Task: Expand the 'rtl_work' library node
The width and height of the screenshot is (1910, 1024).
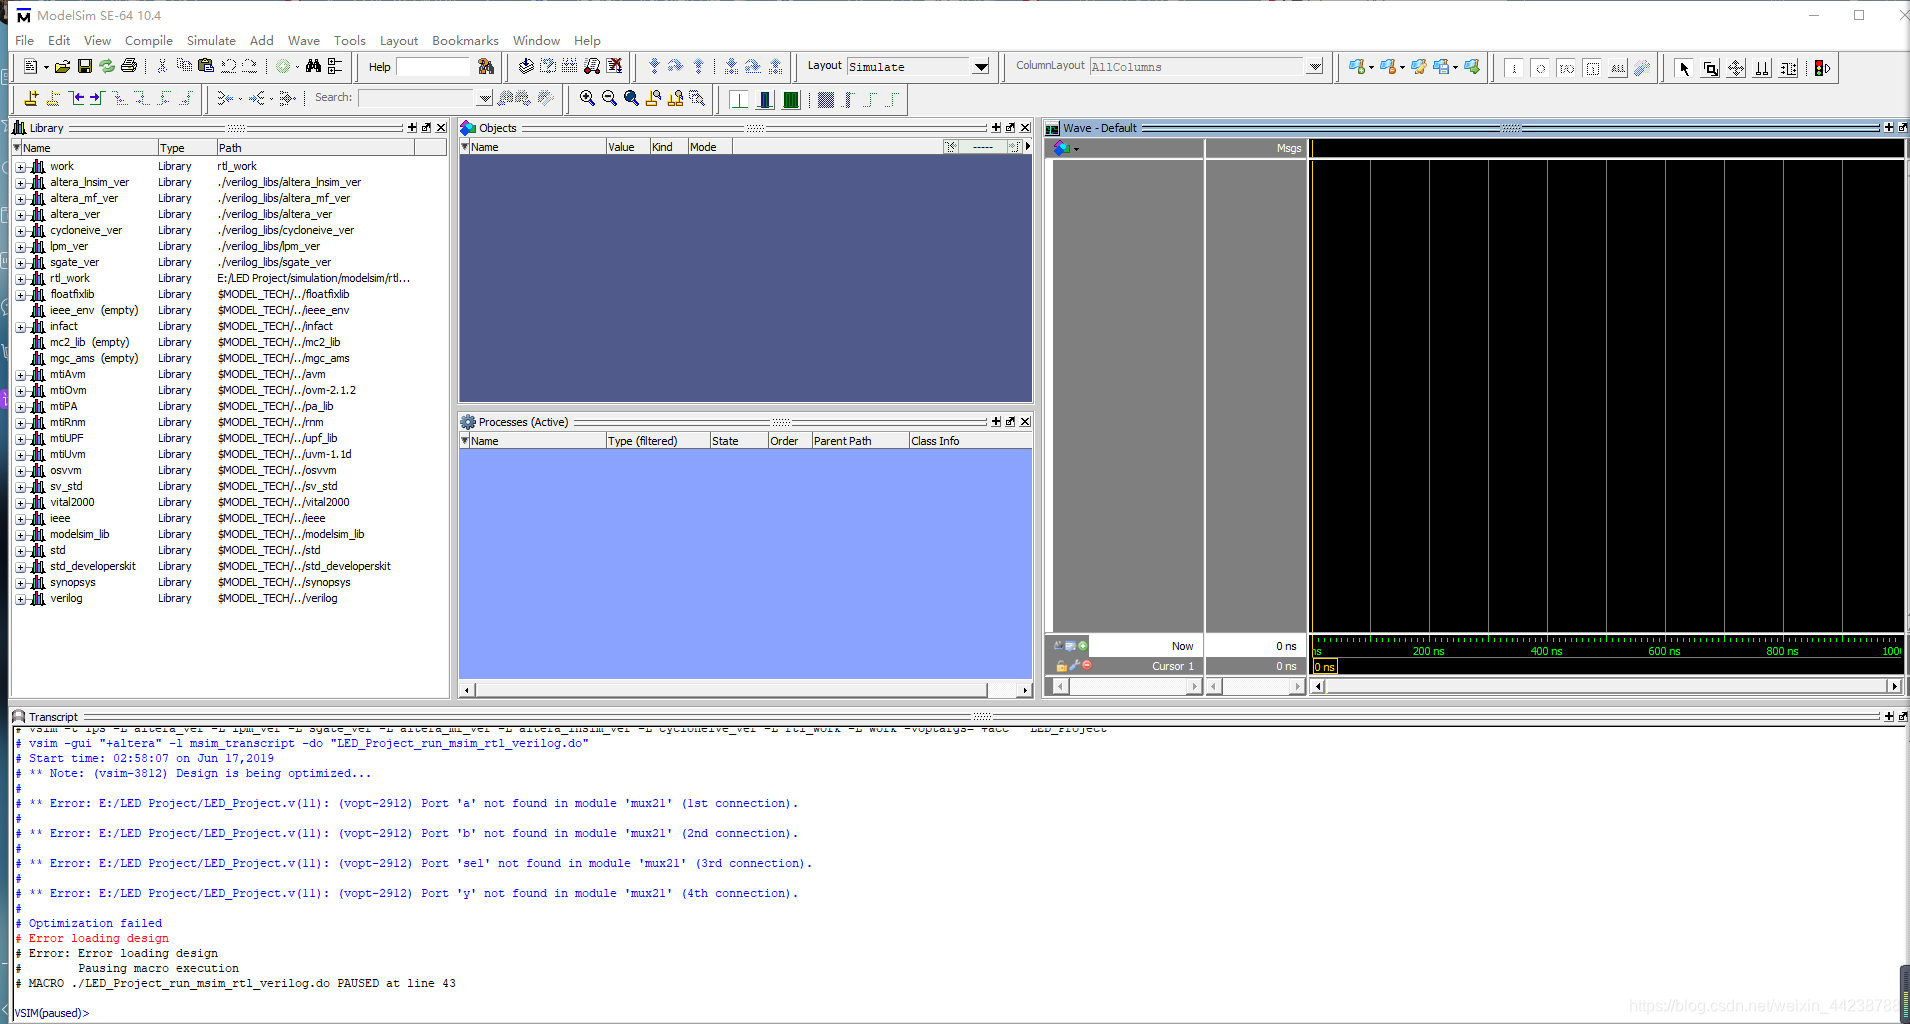Action: 20,279
